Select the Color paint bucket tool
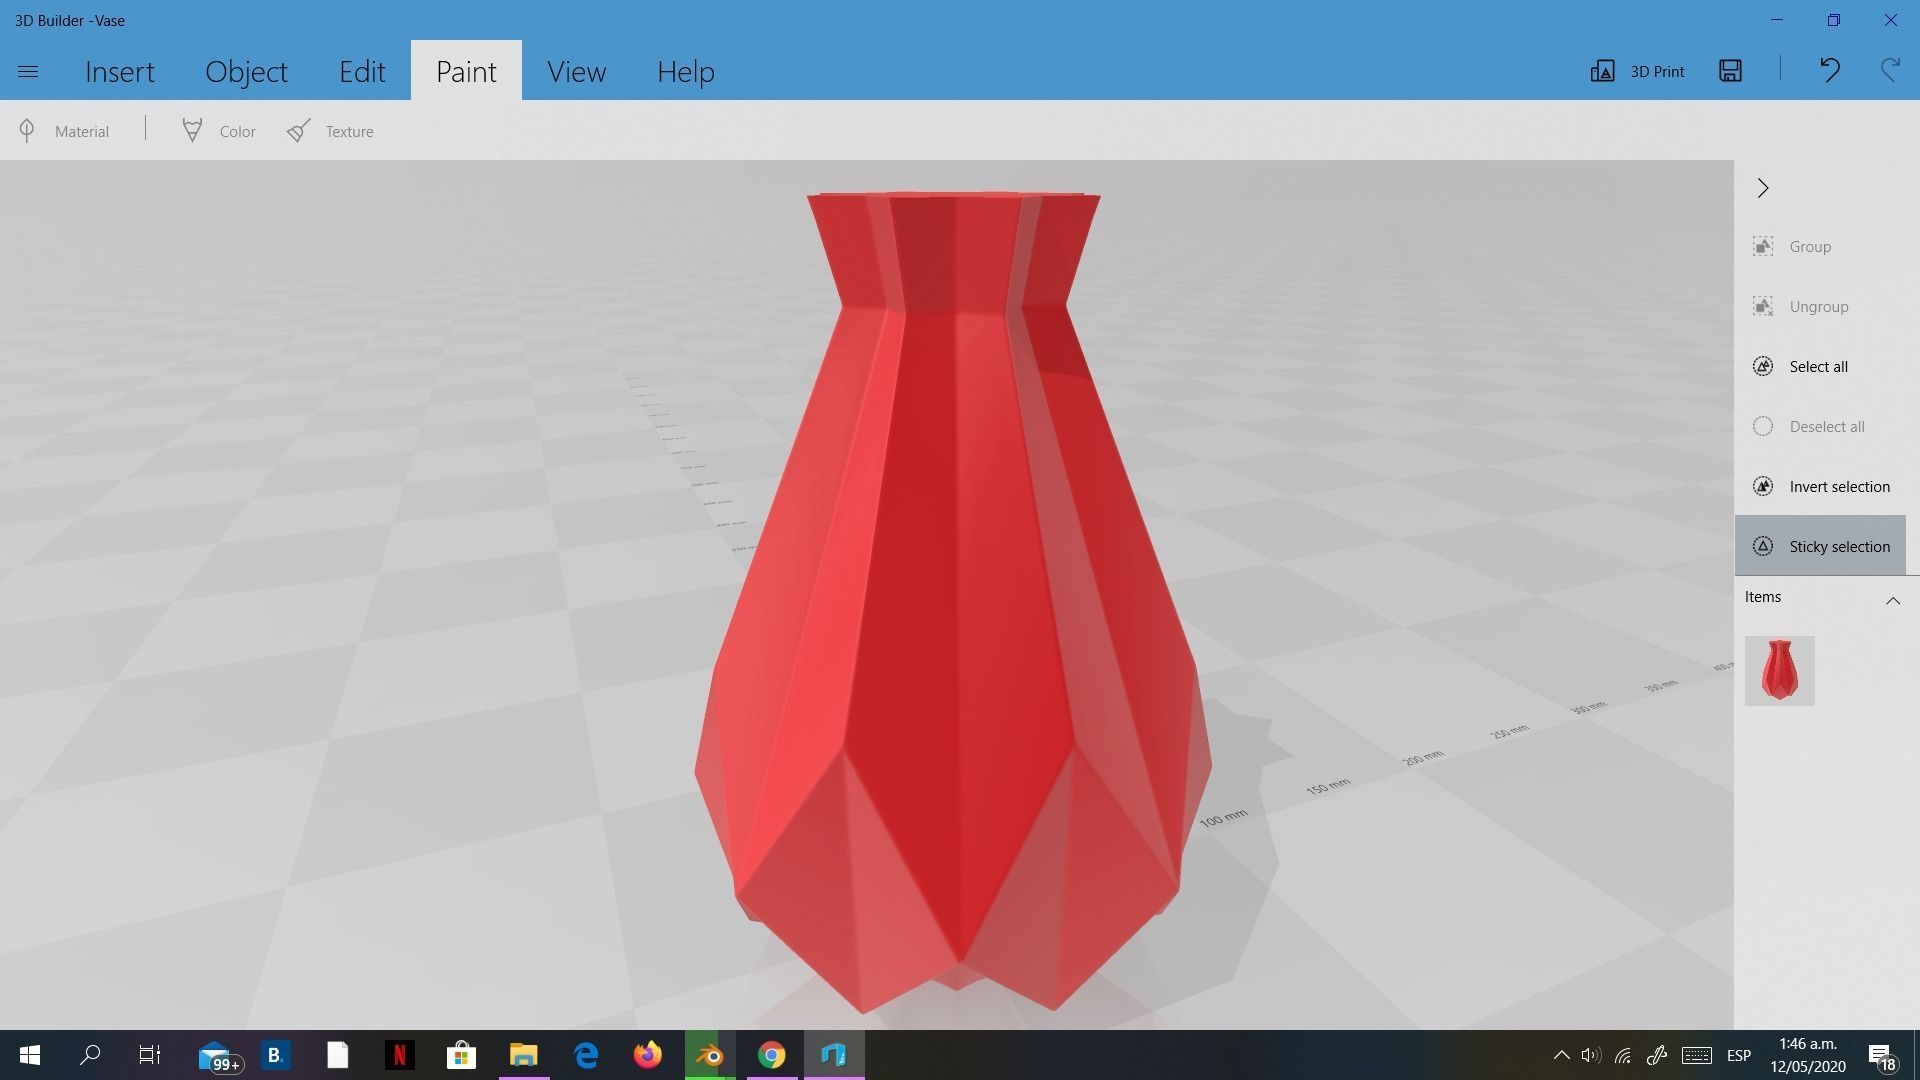The width and height of the screenshot is (1920, 1080). pyautogui.click(x=193, y=131)
